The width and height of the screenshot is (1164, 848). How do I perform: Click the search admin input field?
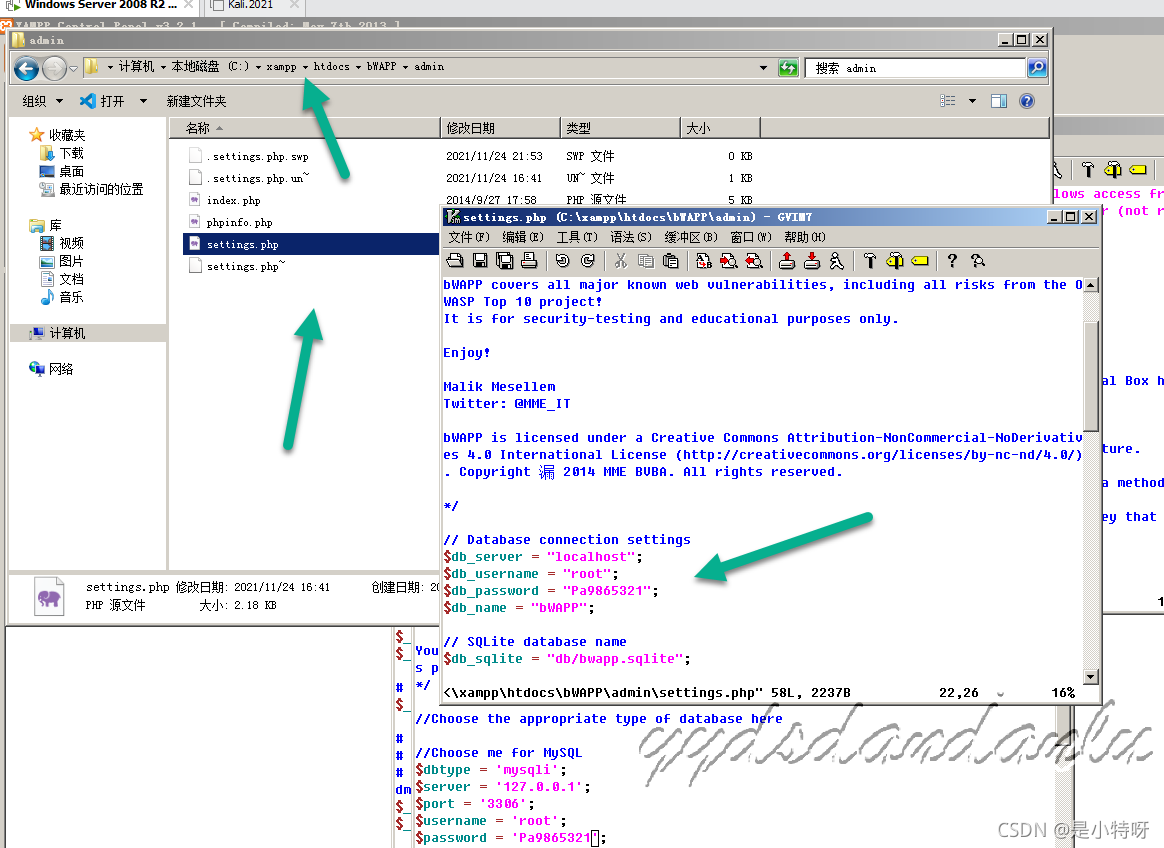915,68
